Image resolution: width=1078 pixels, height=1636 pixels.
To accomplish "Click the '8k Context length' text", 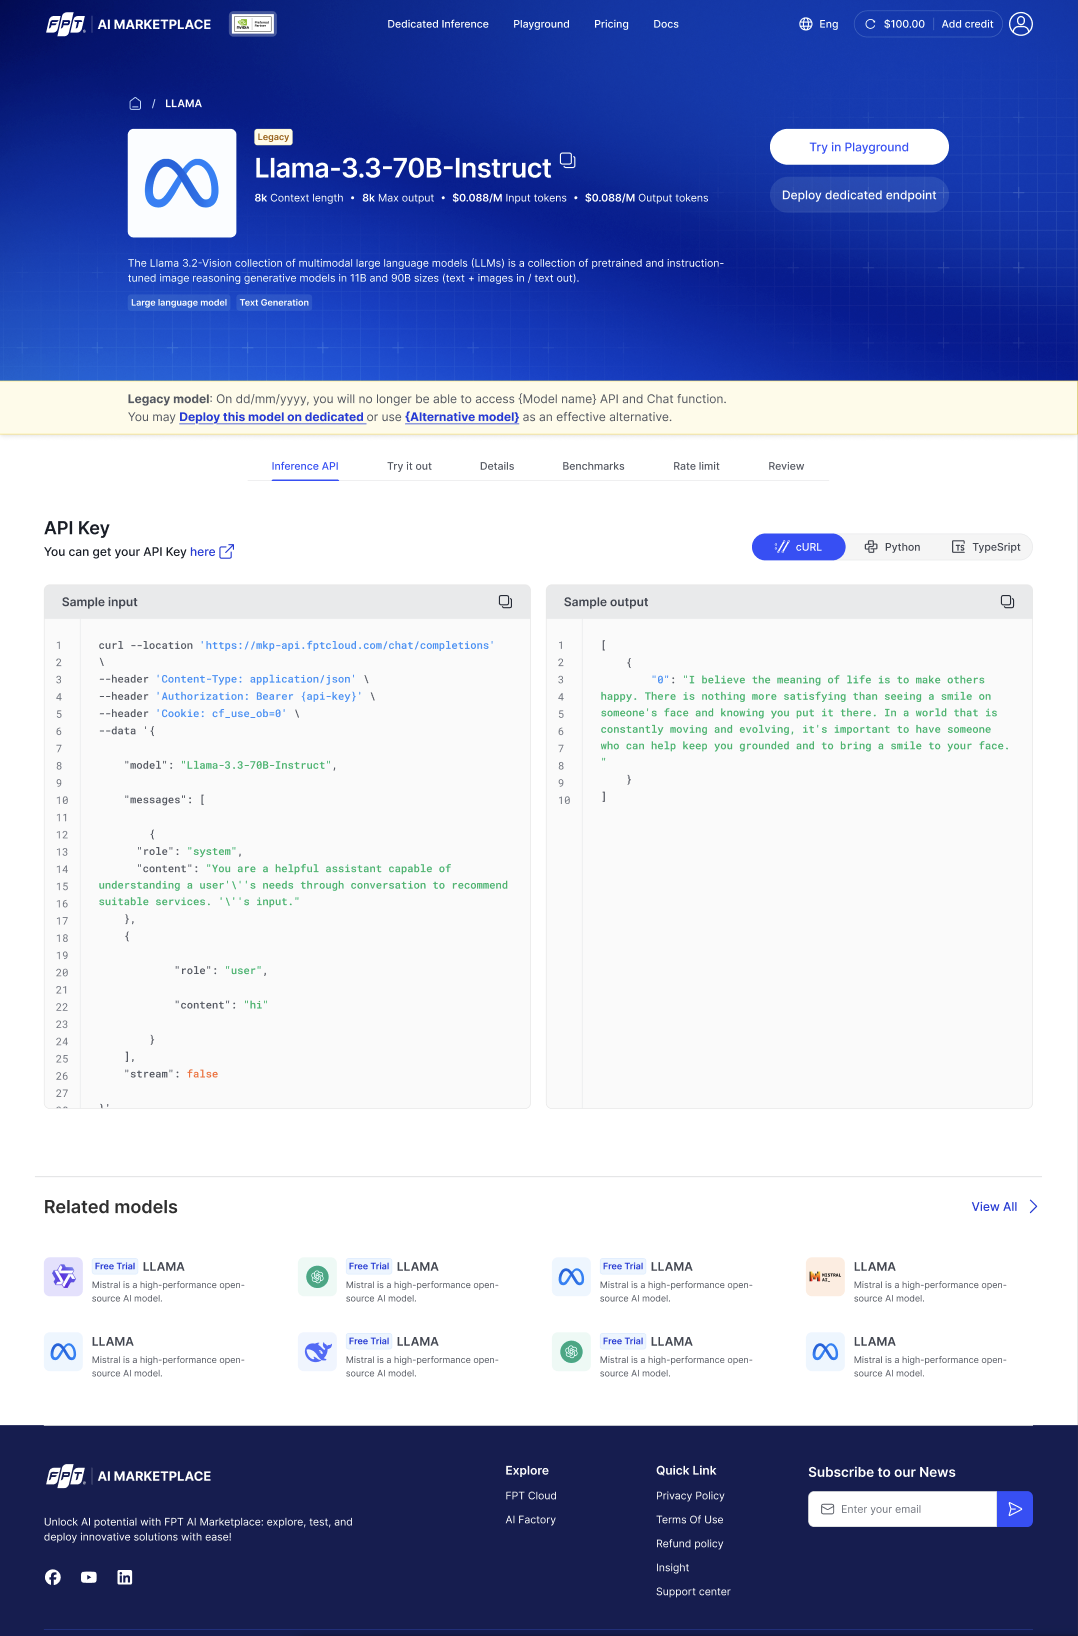I will point(299,198).
